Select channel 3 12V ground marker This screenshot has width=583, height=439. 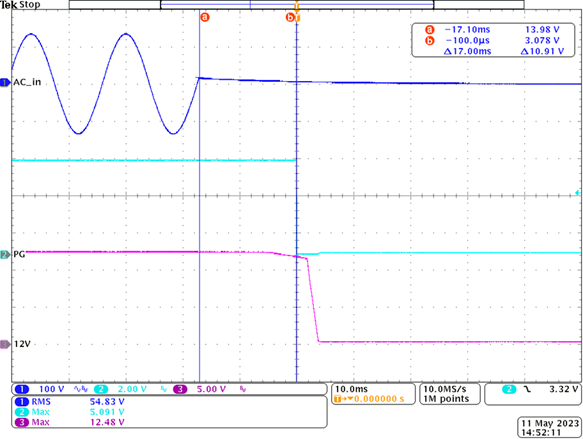pyautogui.click(x=5, y=345)
